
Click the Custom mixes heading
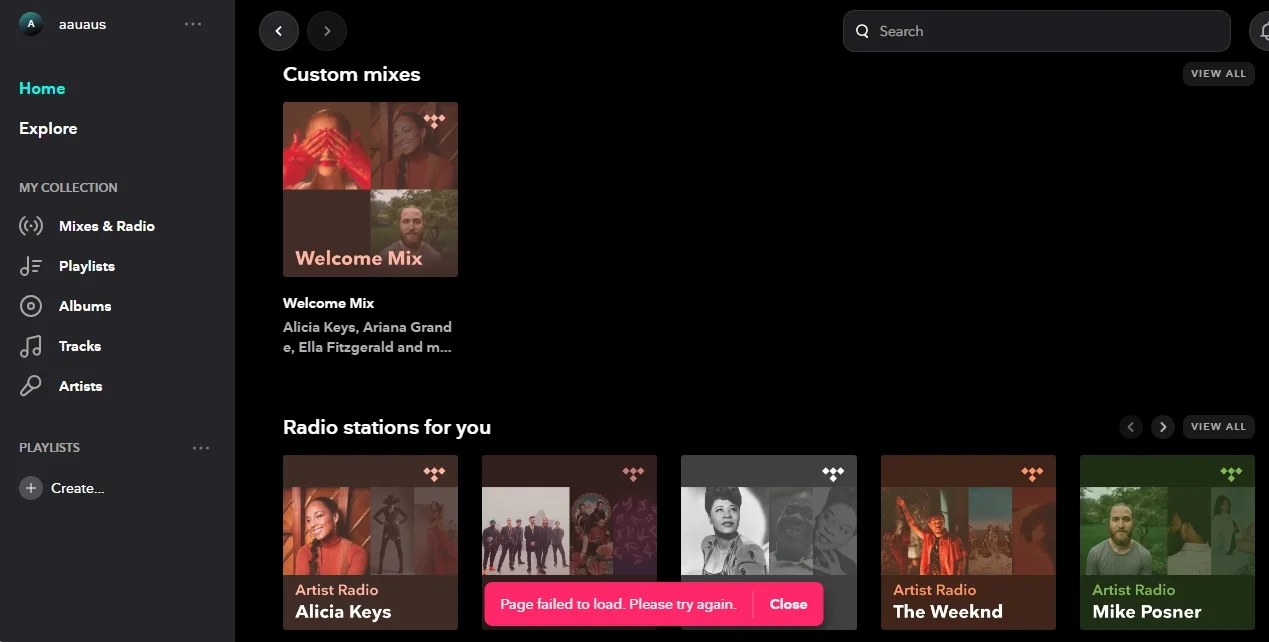pyautogui.click(x=352, y=74)
